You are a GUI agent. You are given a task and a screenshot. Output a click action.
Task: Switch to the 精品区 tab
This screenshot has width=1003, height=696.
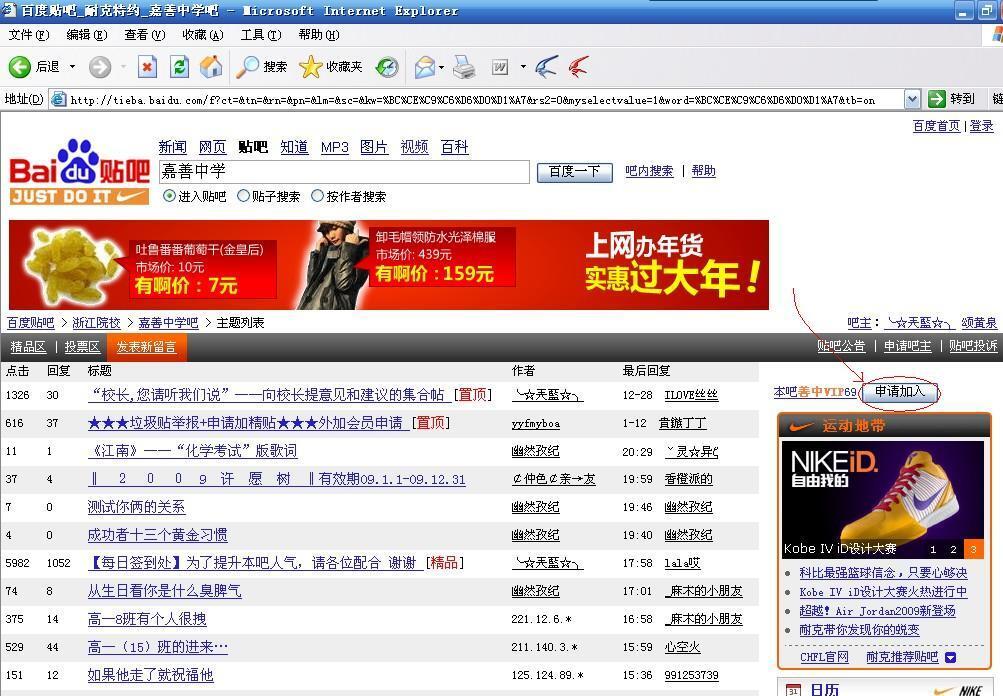[28, 347]
